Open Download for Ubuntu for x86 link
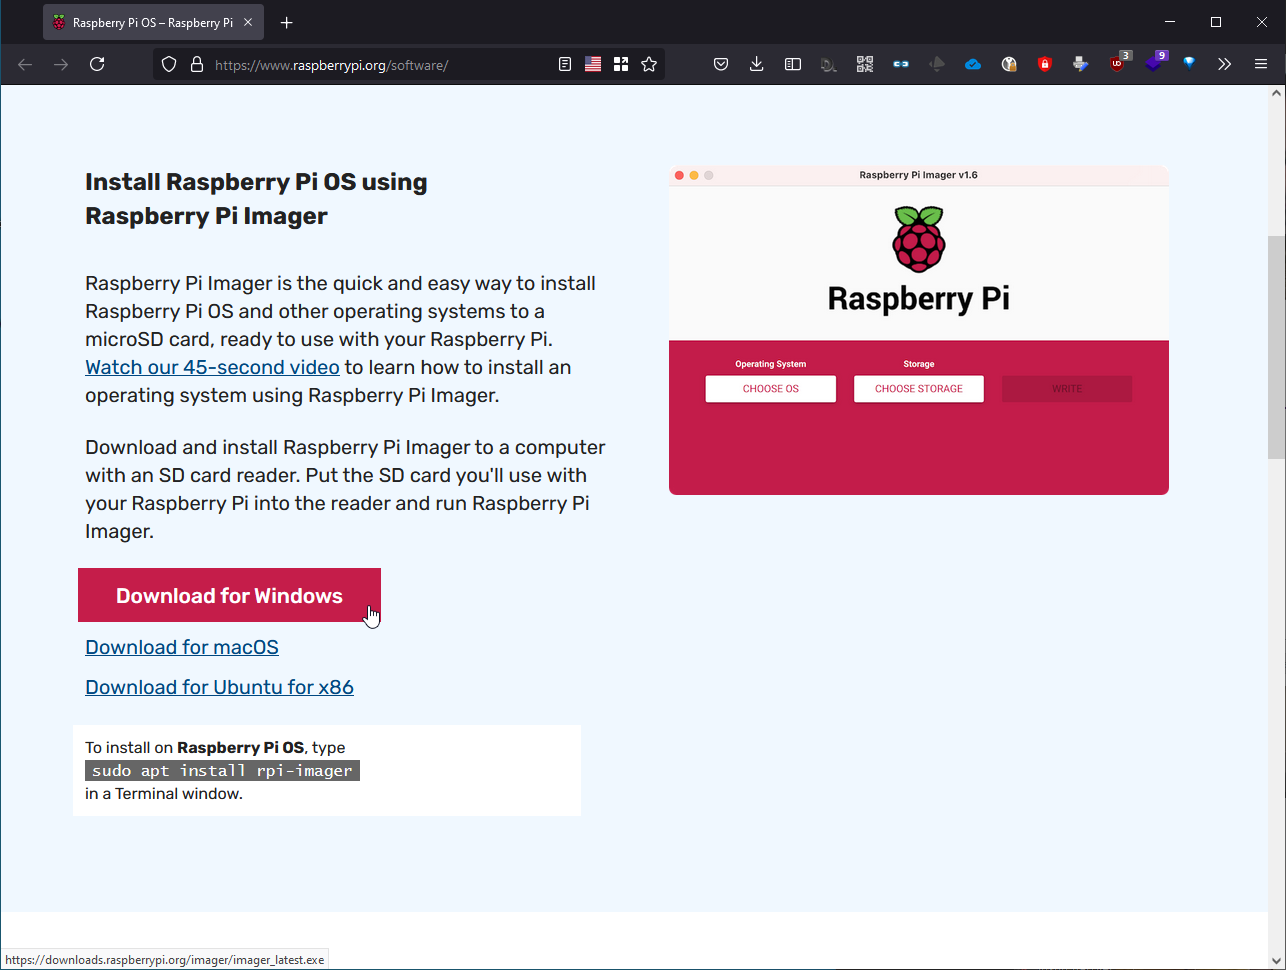Screen dimensions: 1286x970 219,687
